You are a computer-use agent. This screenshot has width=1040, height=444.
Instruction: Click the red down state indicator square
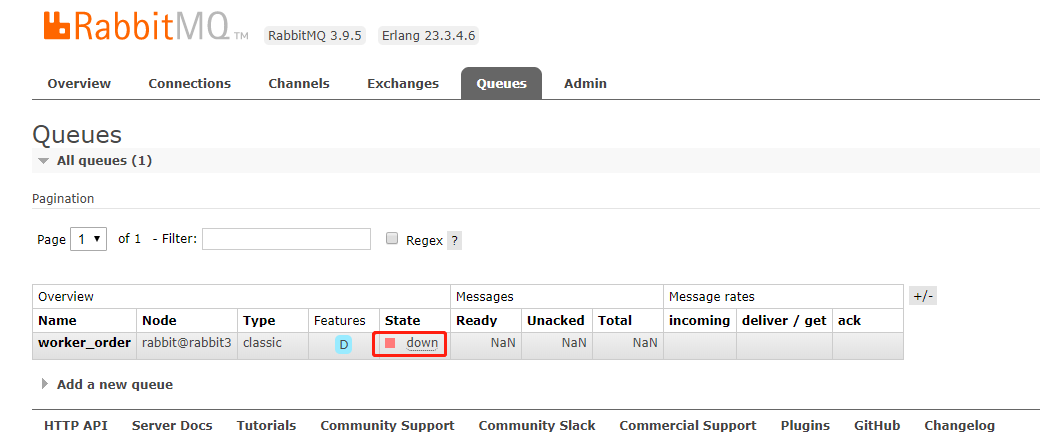pyautogui.click(x=390, y=343)
